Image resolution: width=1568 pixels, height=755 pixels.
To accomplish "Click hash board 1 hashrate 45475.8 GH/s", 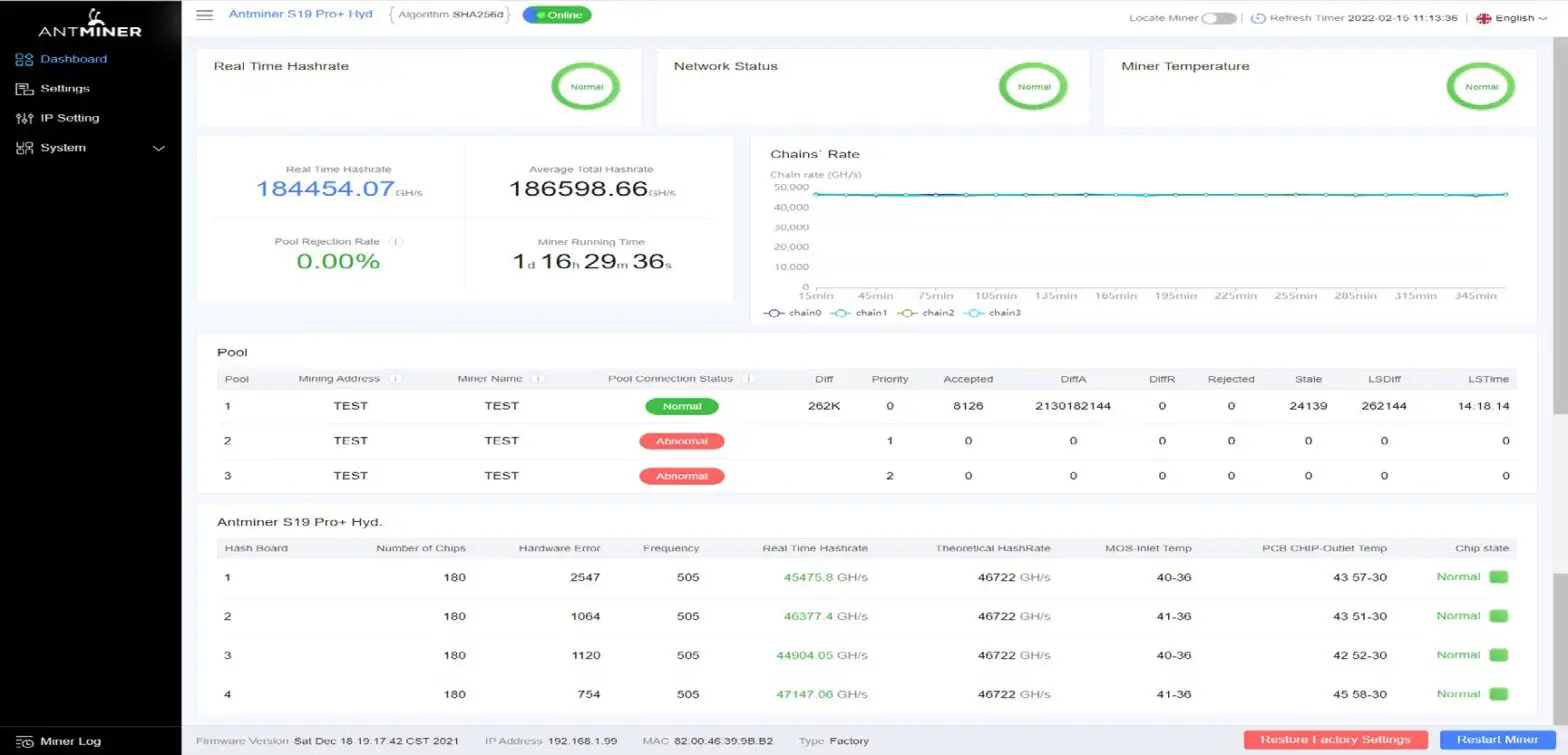I will (x=825, y=577).
